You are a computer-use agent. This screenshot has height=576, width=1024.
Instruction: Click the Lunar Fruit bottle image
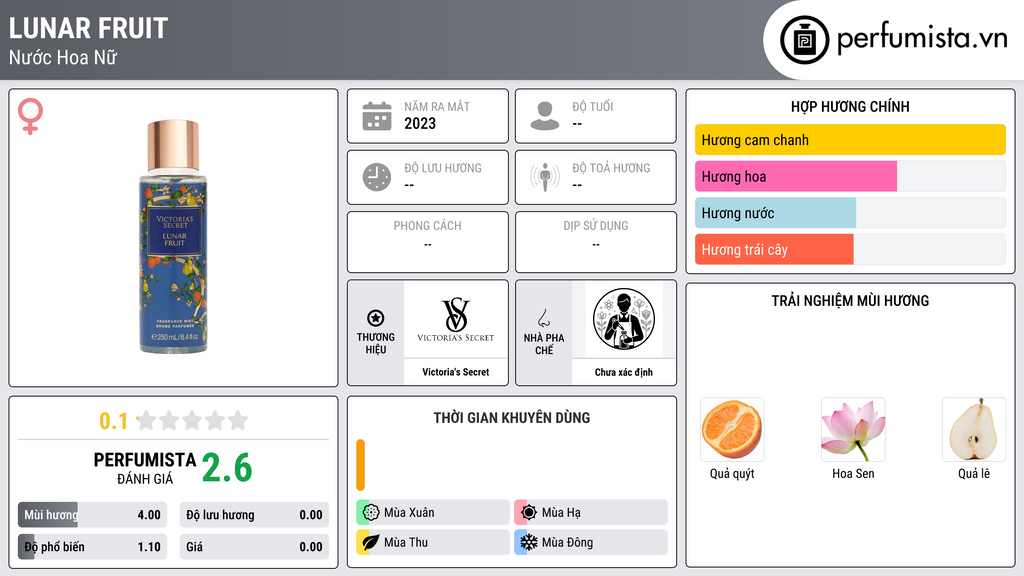pos(174,236)
